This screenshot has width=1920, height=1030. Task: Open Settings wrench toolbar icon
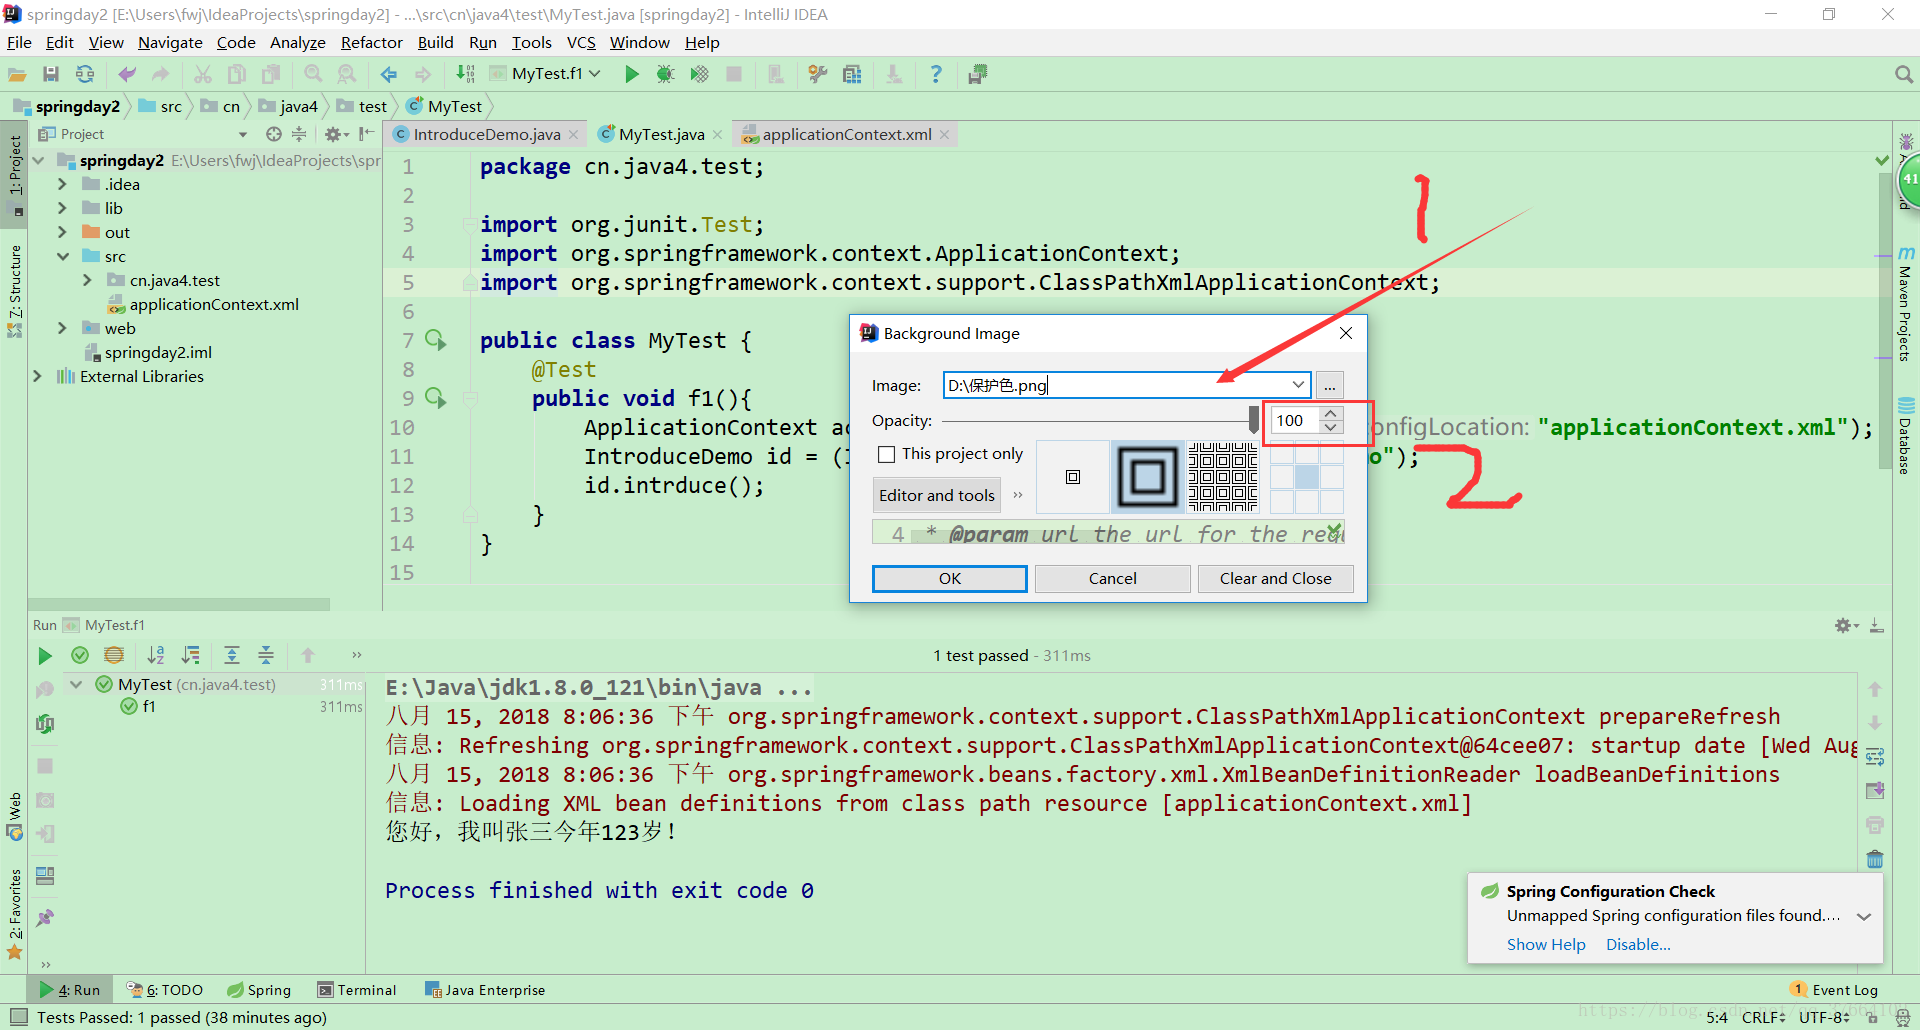tap(818, 74)
